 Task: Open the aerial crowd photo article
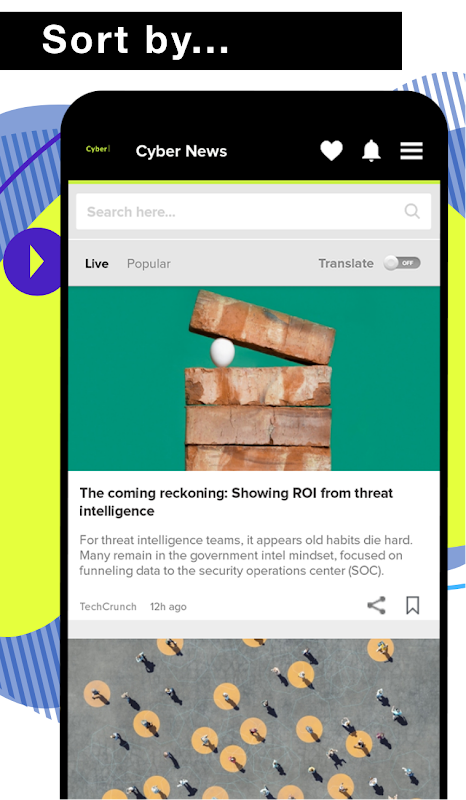point(254,718)
